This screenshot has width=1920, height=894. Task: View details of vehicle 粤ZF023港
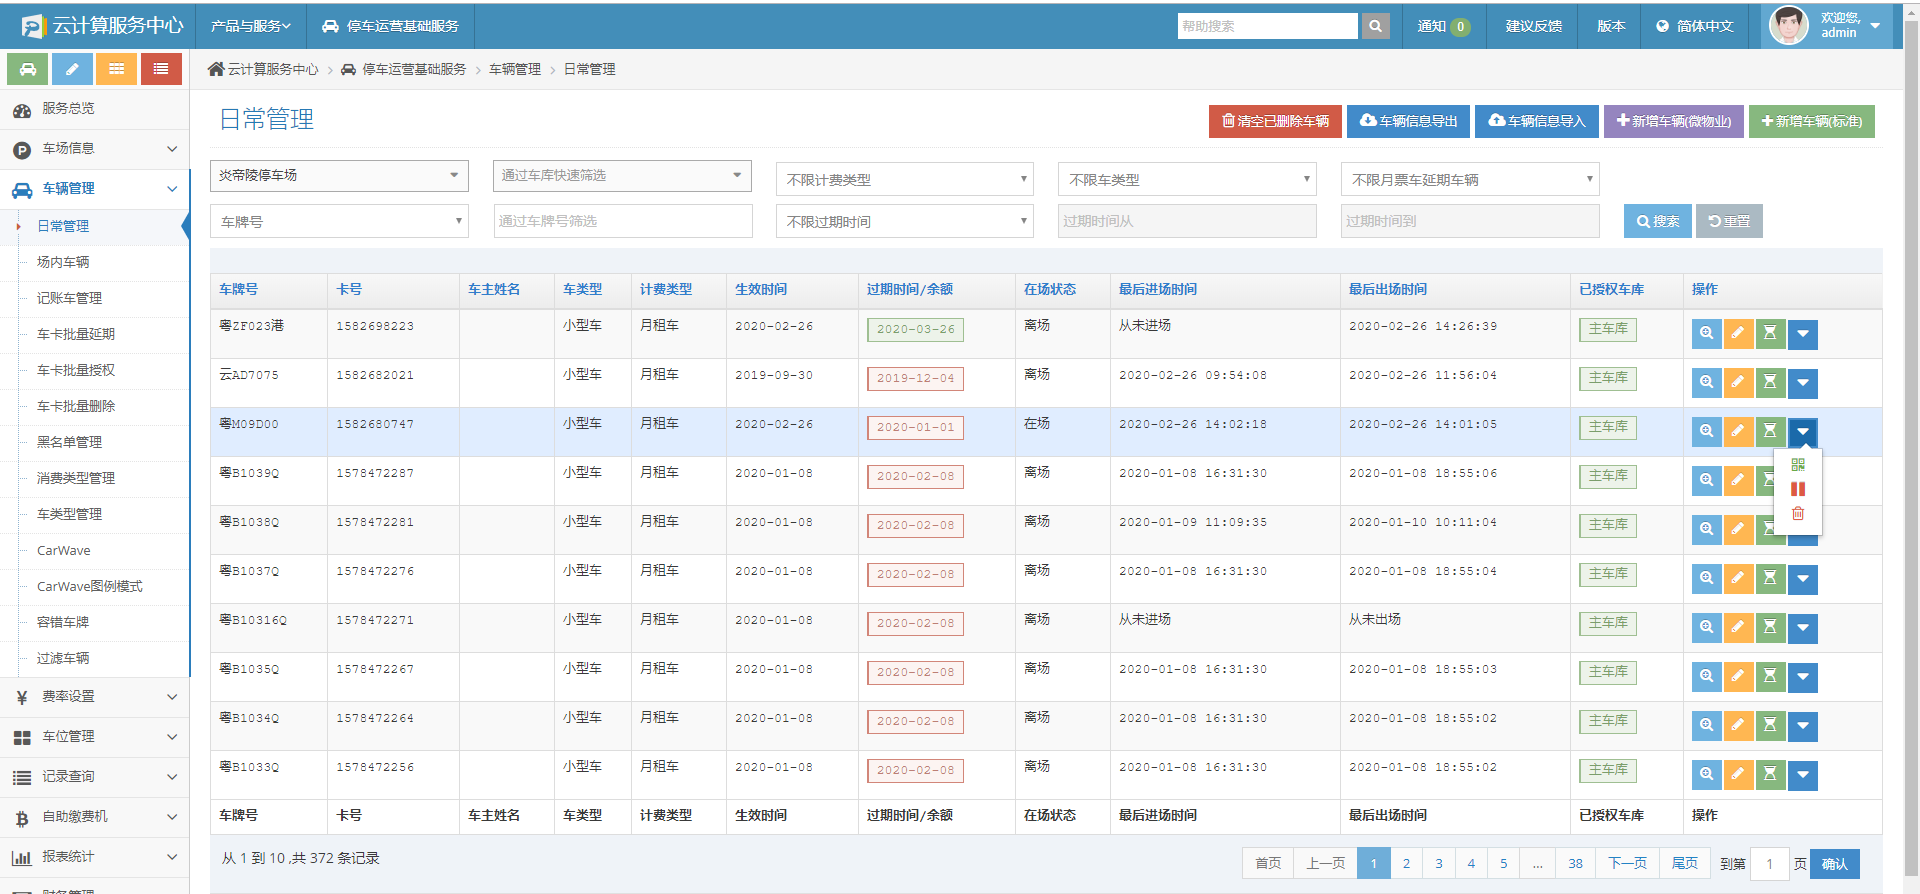pos(1706,333)
